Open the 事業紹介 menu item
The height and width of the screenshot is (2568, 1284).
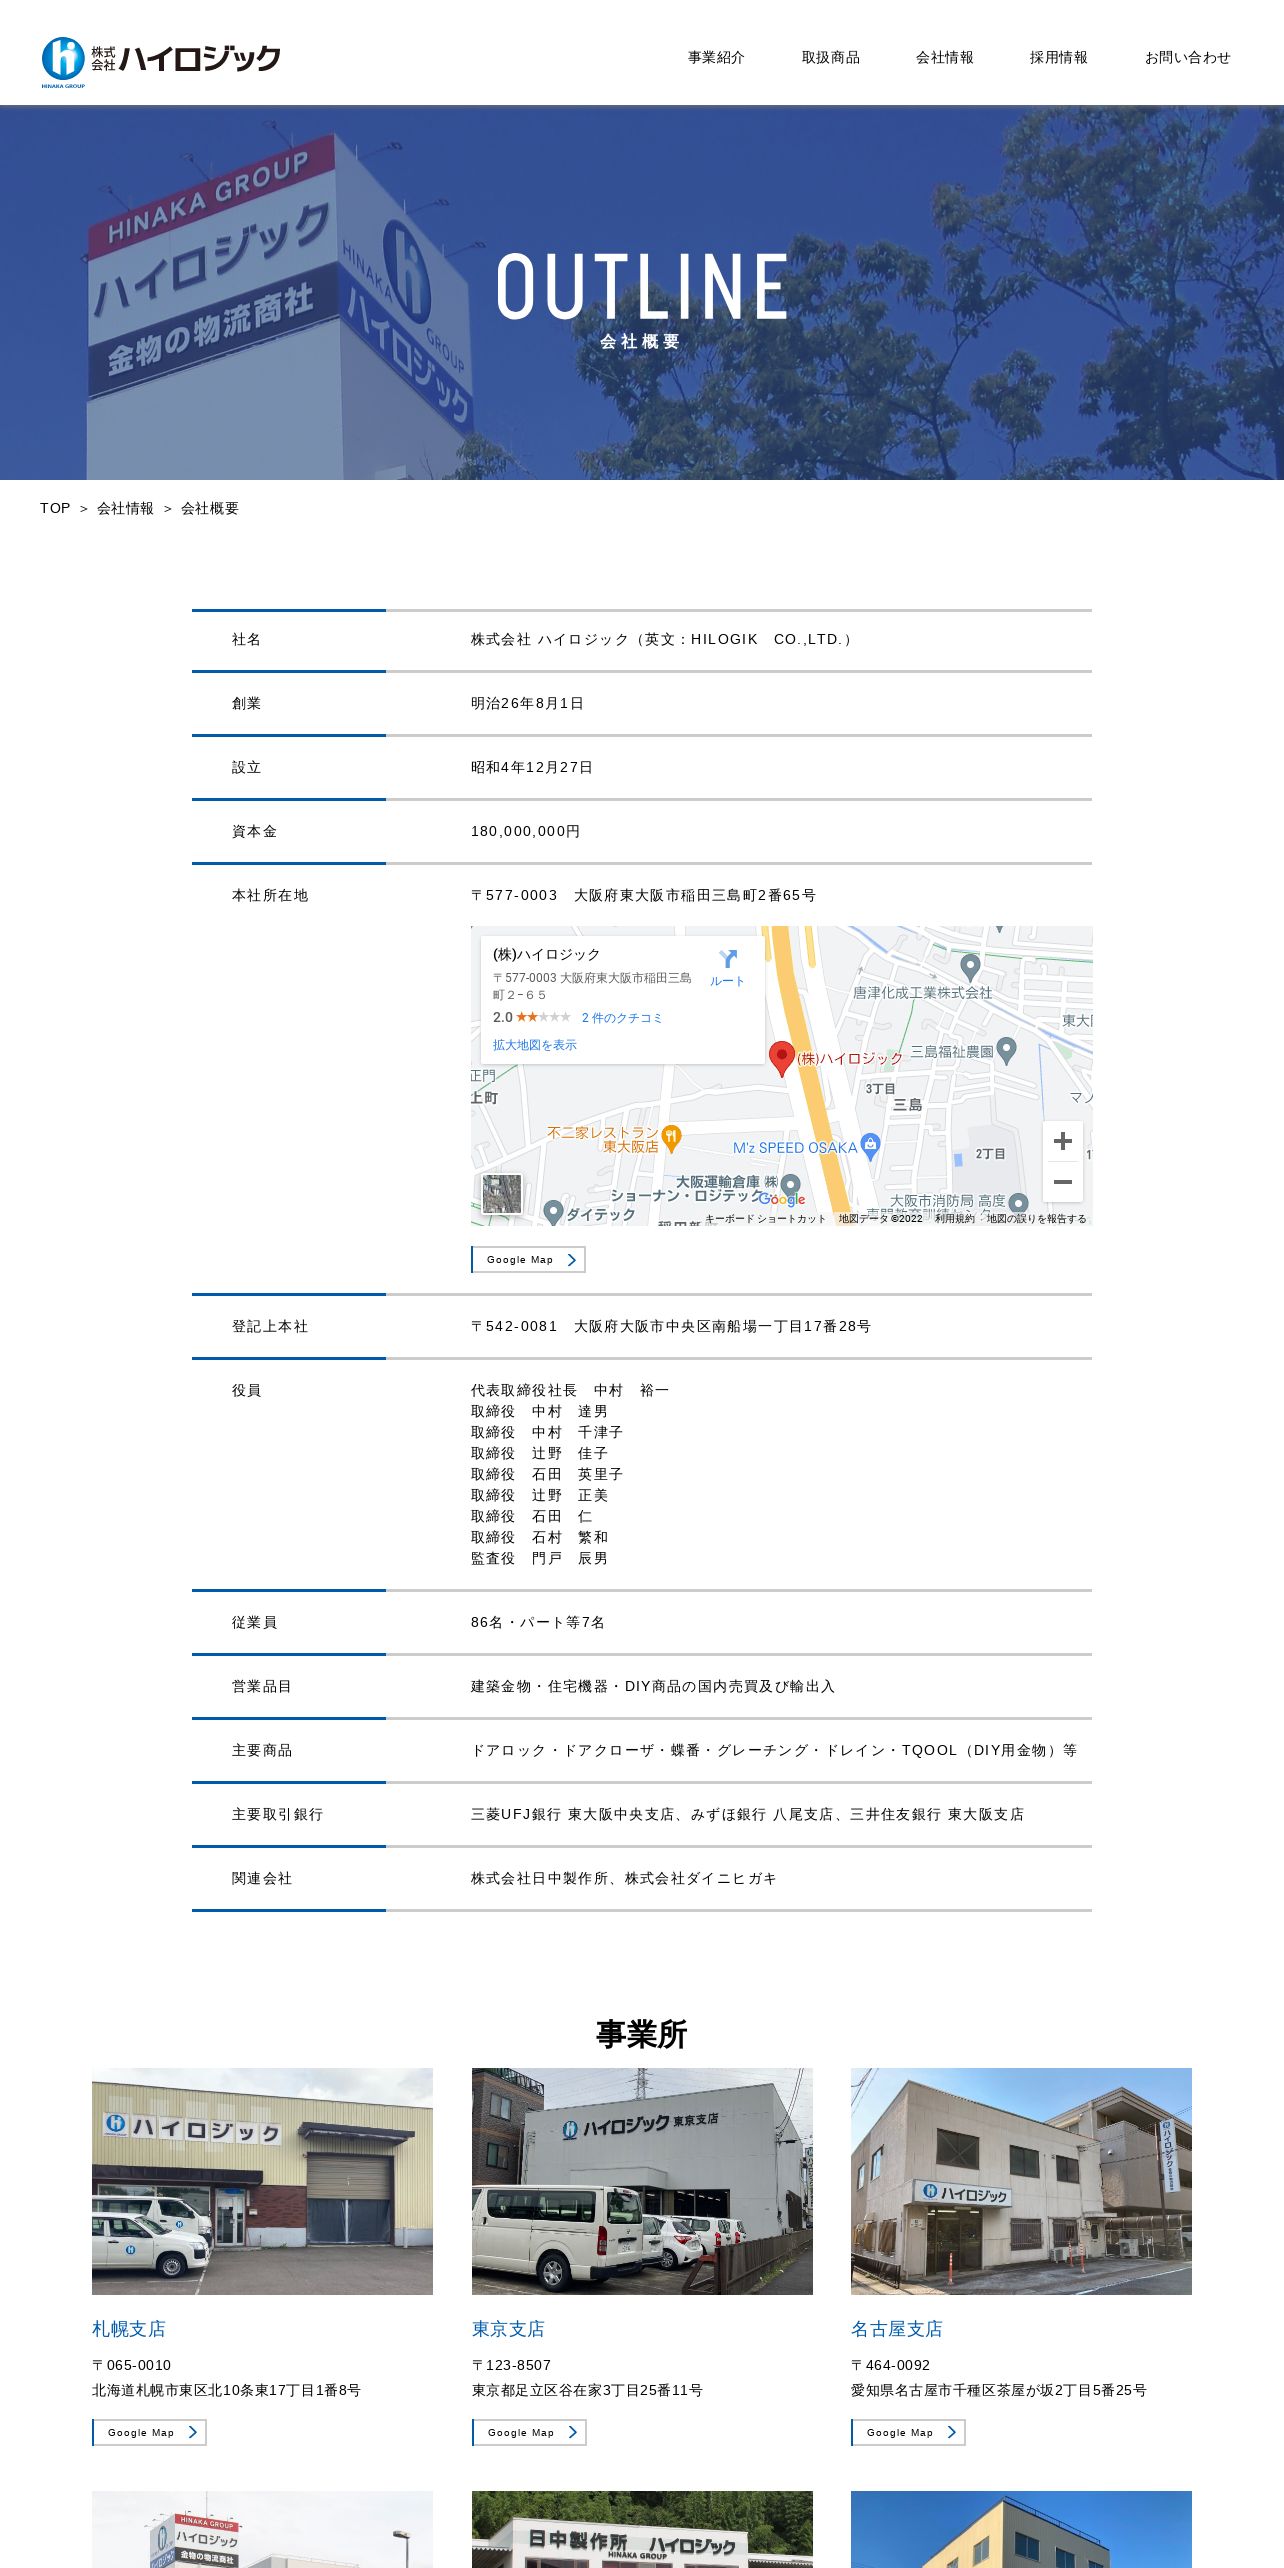716,58
